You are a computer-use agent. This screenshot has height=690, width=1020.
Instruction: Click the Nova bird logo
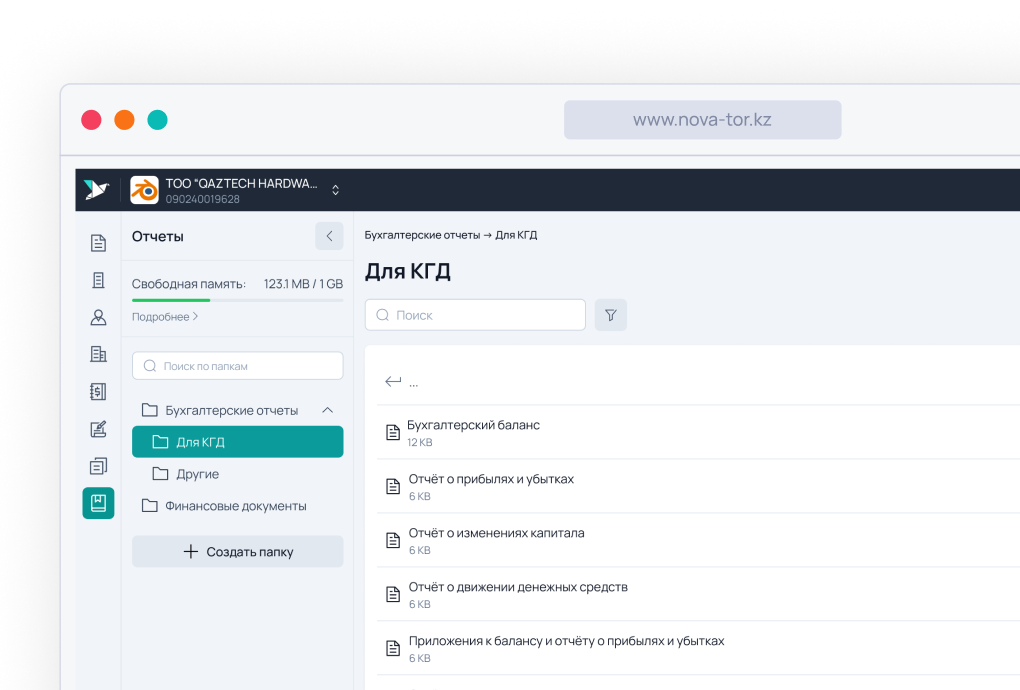click(96, 190)
